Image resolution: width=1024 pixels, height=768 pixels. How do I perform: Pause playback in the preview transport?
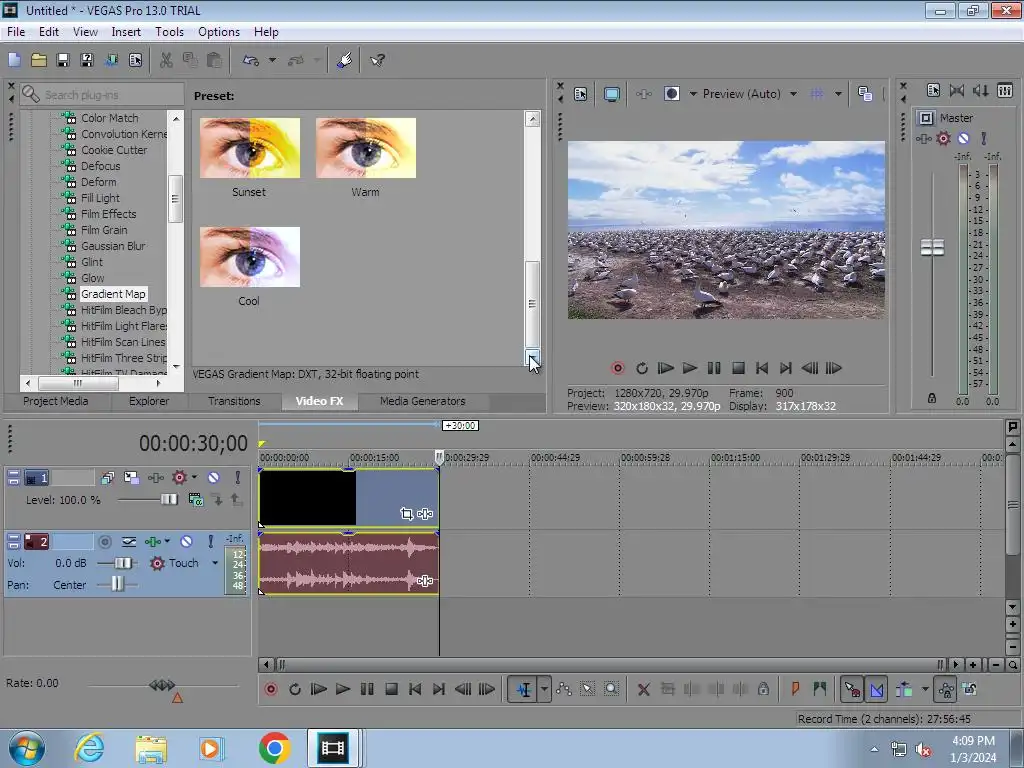[x=714, y=368]
